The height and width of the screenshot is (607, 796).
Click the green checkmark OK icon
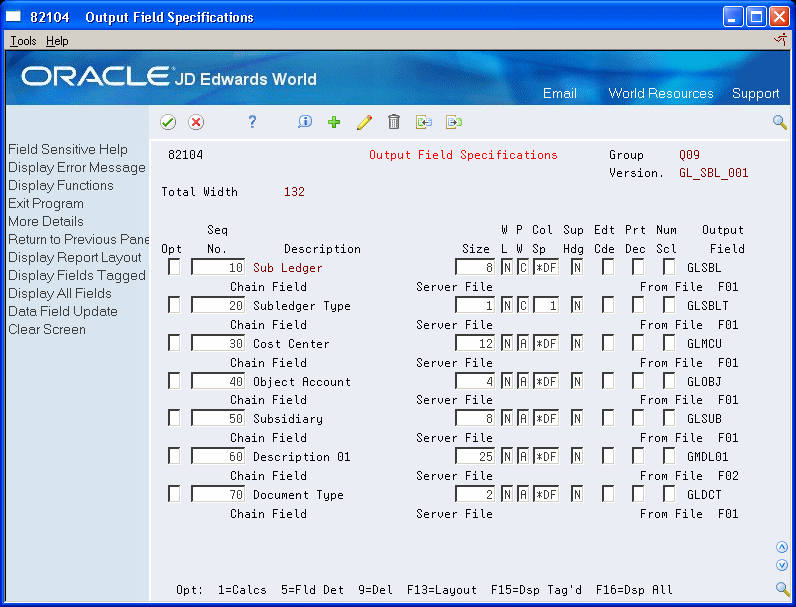168,122
